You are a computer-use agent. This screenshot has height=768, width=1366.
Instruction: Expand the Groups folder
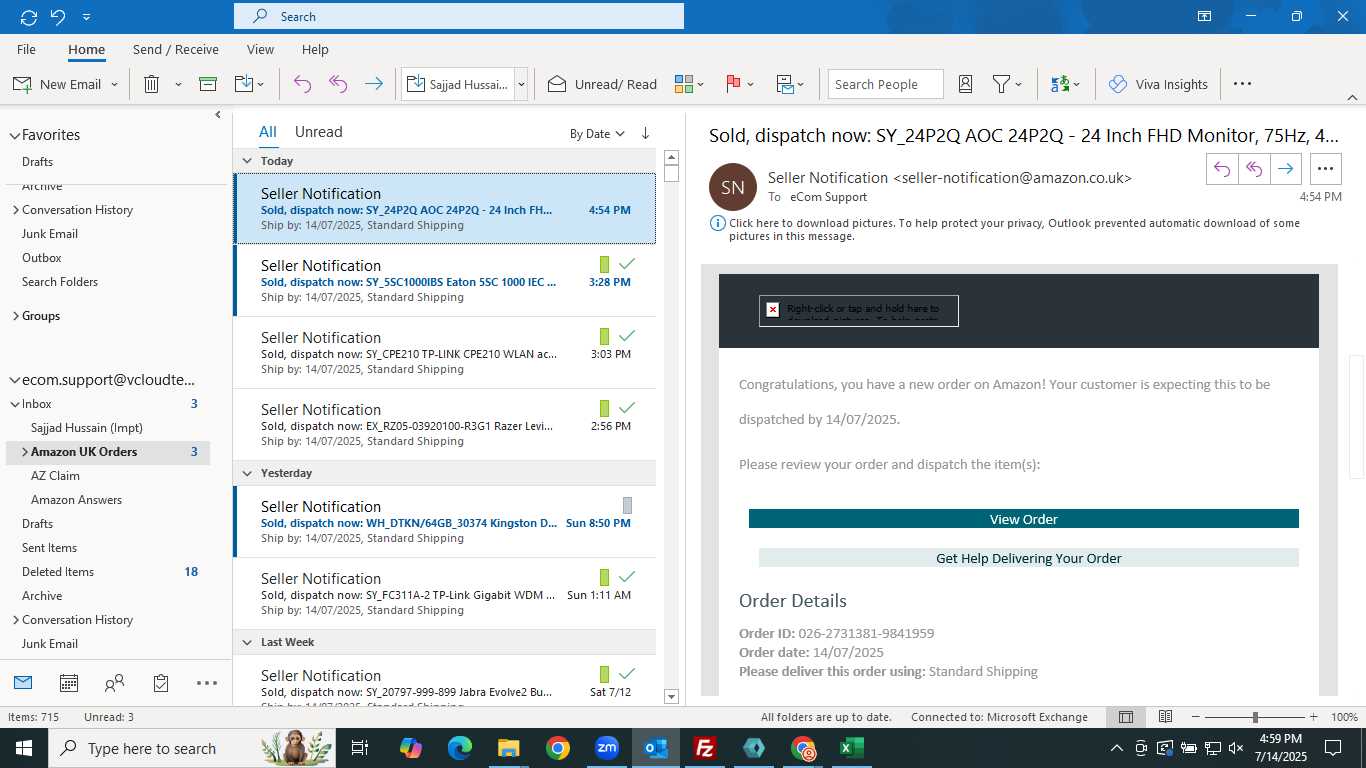point(15,316)
